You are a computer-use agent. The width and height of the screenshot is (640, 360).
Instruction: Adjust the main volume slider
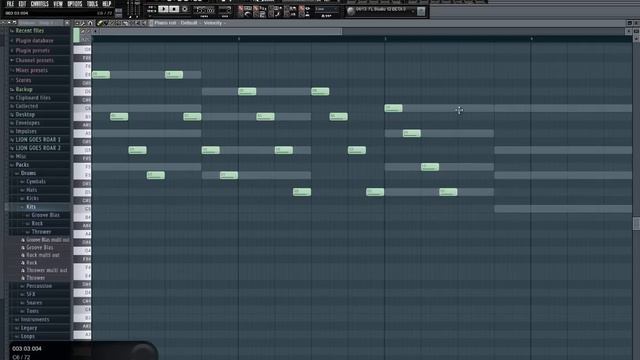(x=130, y=9)
